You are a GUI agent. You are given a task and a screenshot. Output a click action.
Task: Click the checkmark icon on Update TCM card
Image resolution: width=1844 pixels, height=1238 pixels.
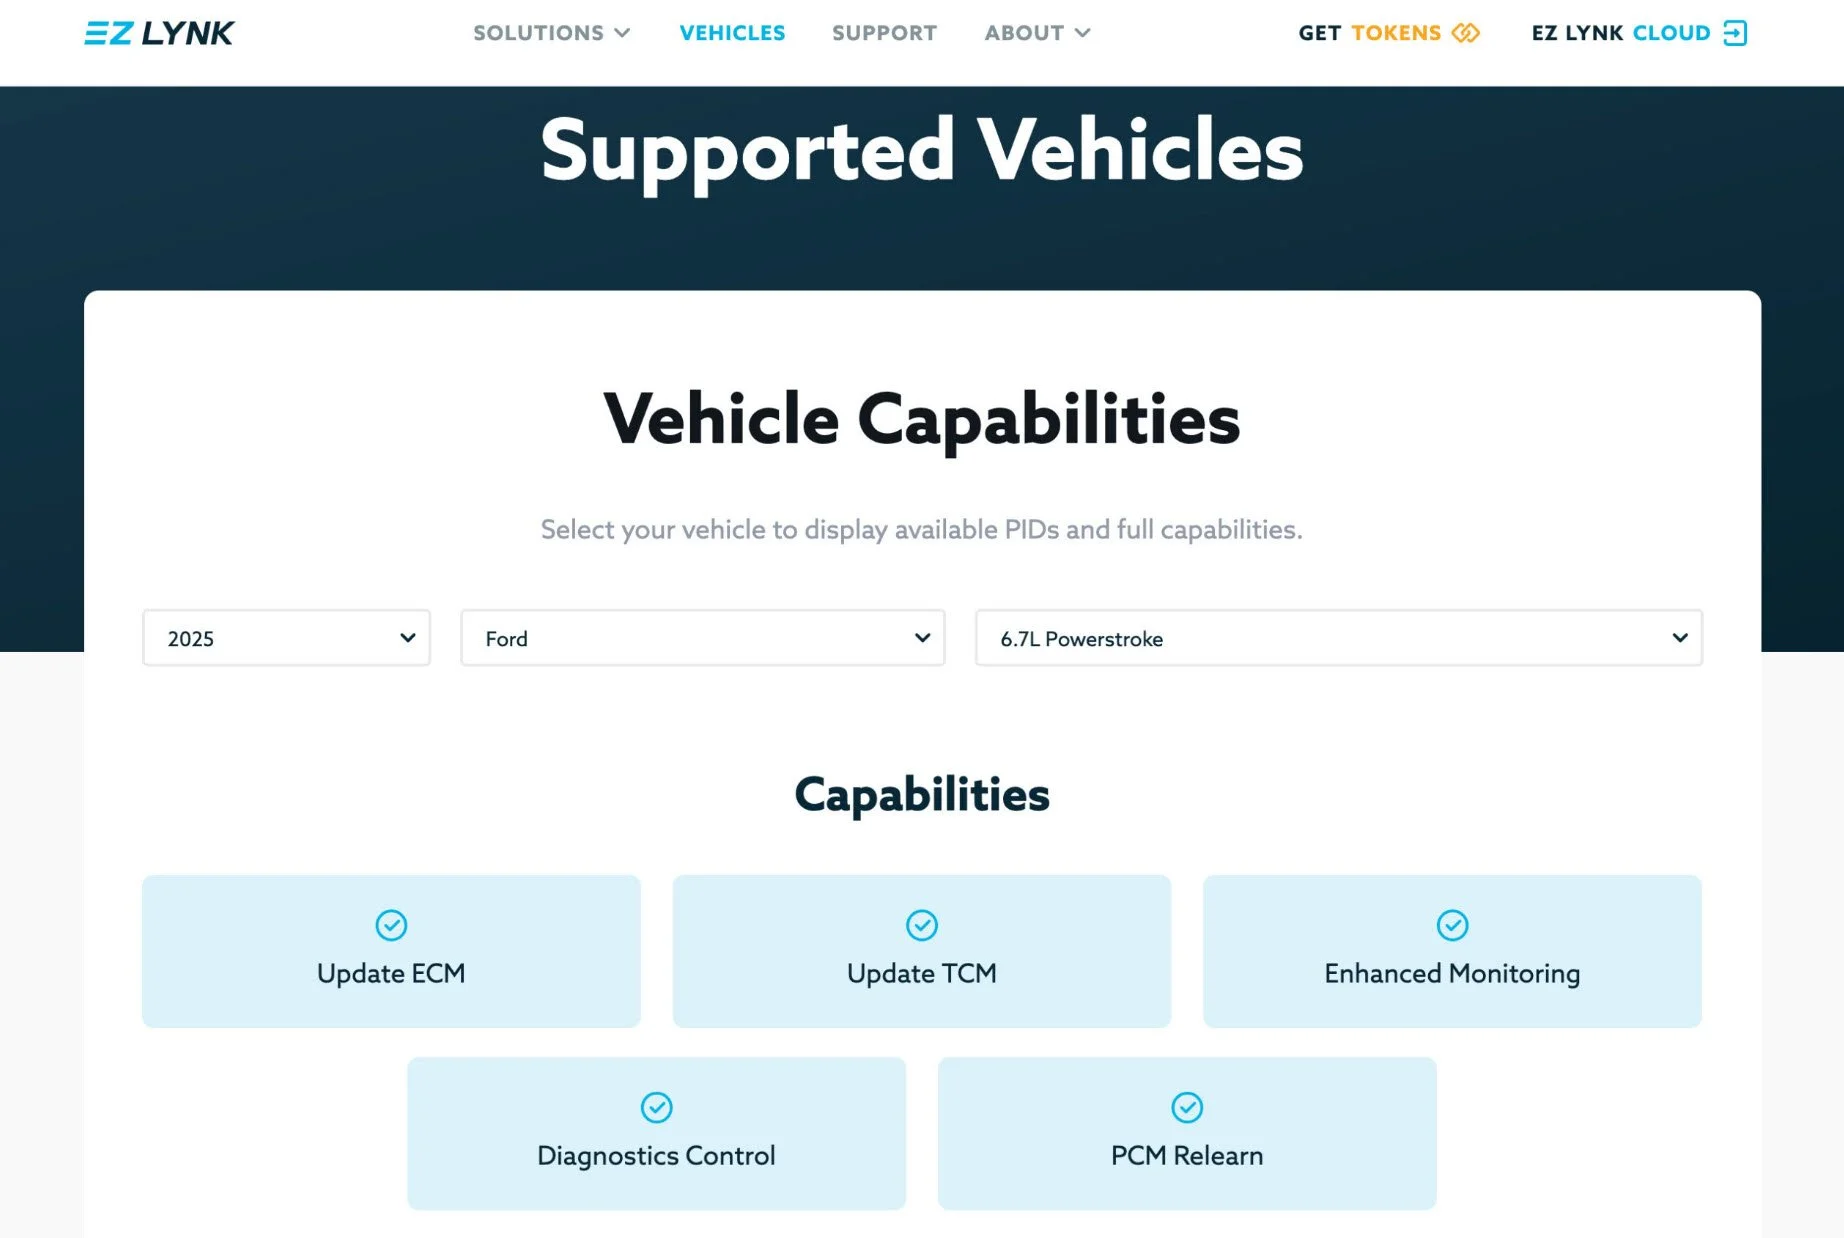(x=921, y=925)
